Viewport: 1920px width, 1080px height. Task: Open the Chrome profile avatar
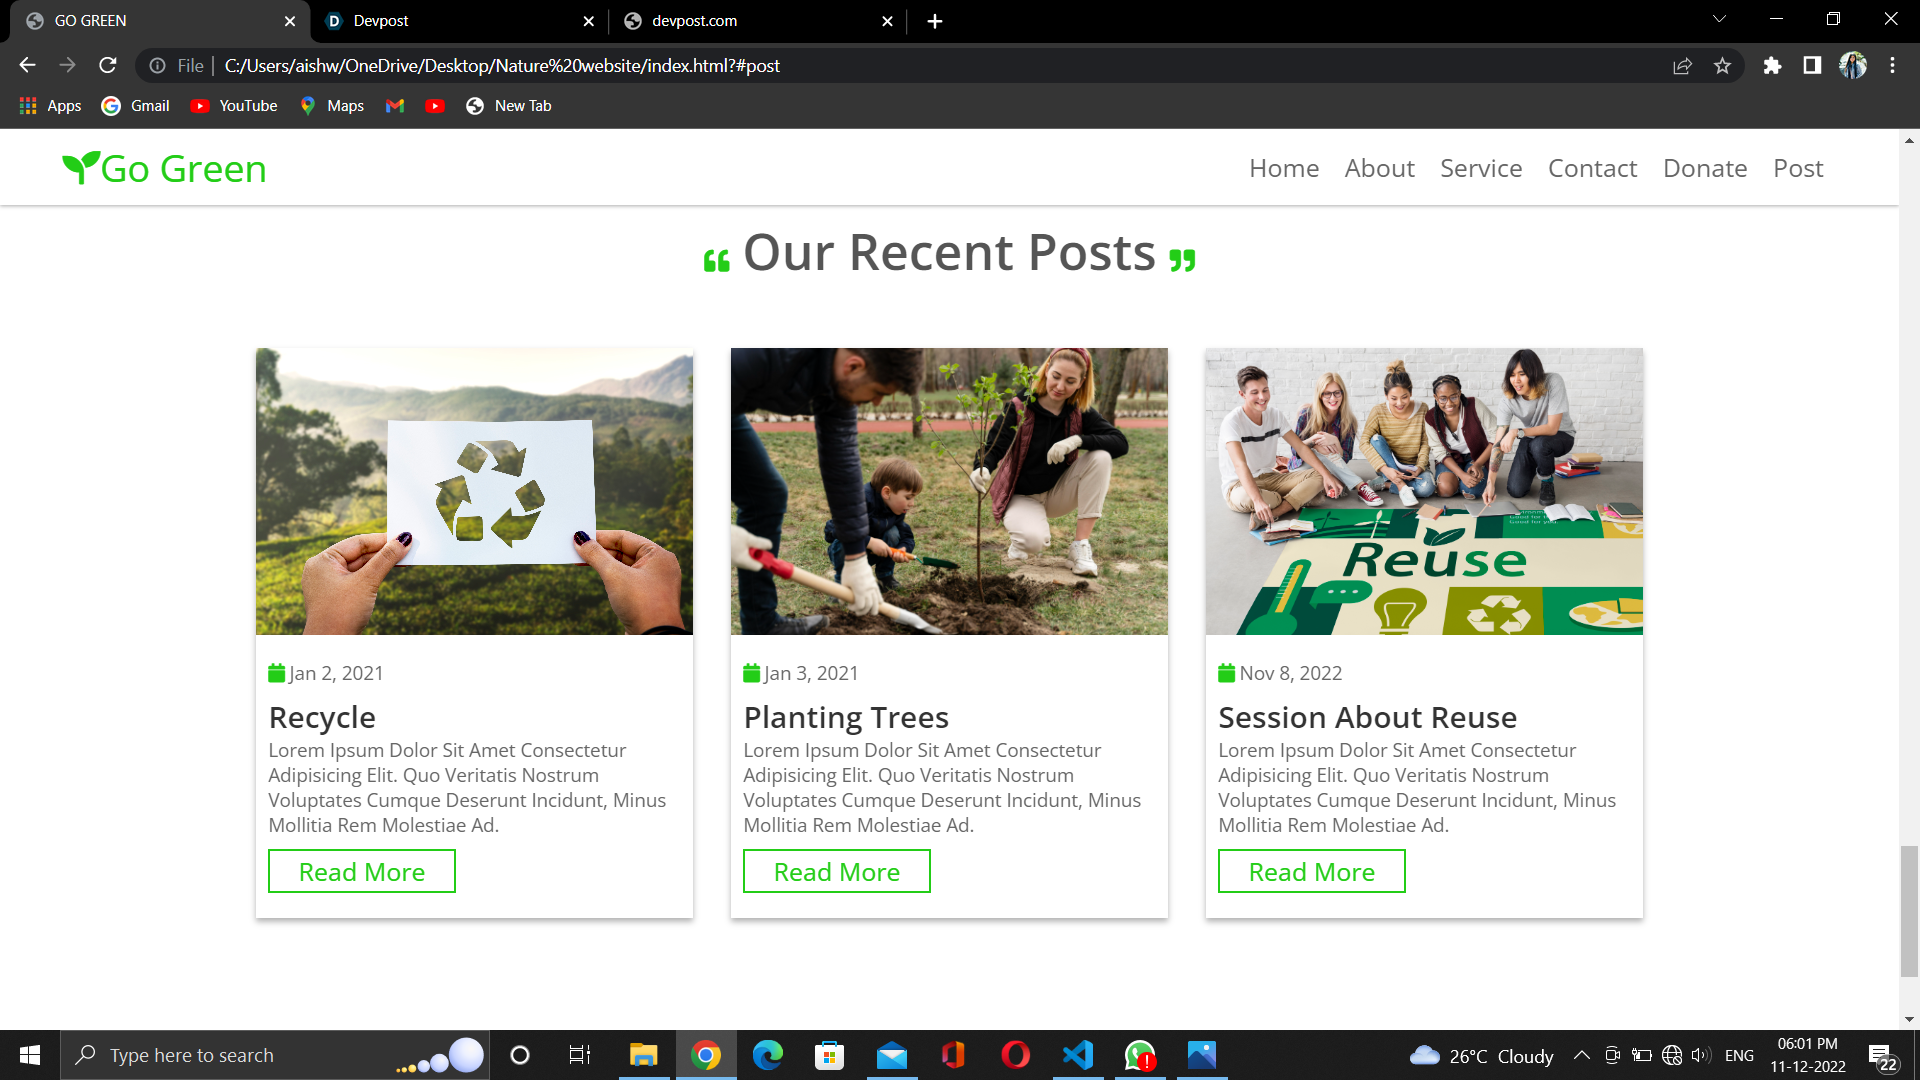pyautogui.click(x=1854, y=66)
